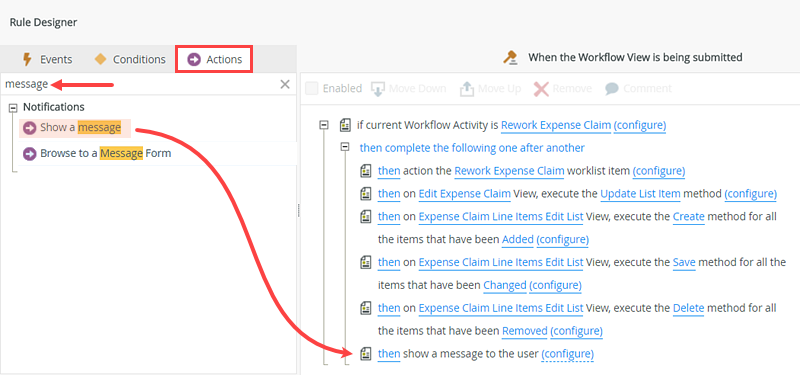Click the purple arrow Actions icon
Viewport: 800px width, 375px height.
click(194, 59)
